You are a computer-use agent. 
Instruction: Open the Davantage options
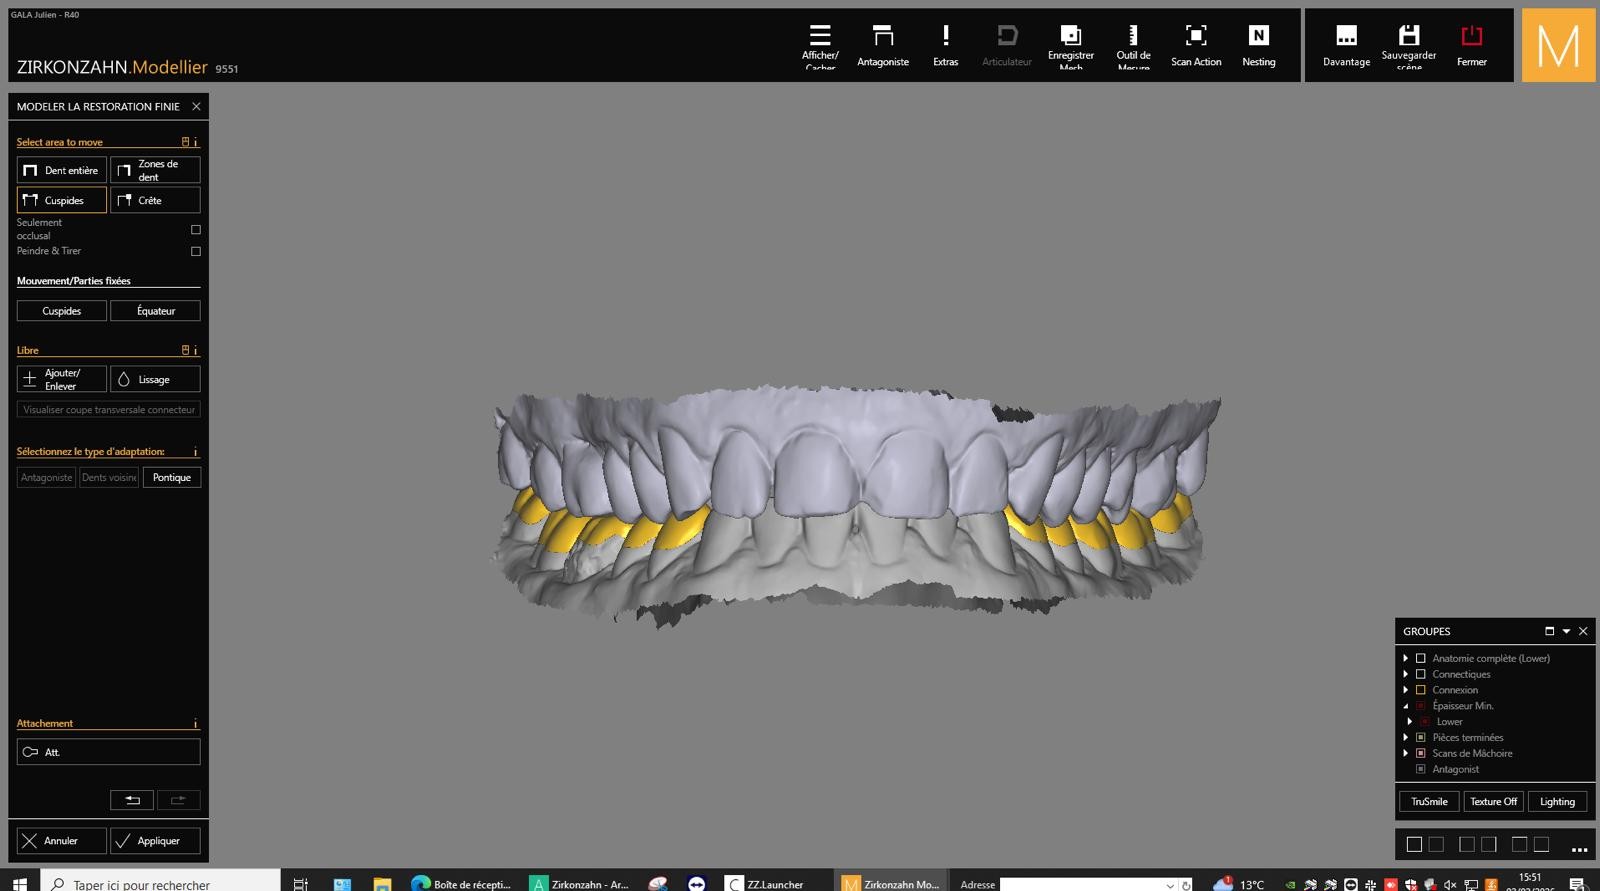(x=1346, y=46)
